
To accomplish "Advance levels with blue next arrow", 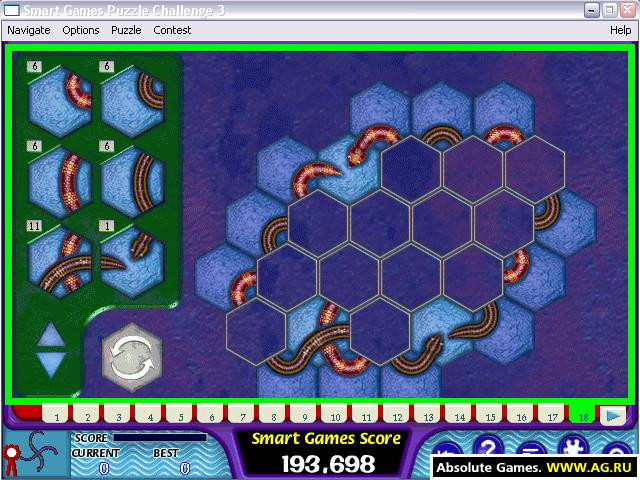I will [613, 416].
